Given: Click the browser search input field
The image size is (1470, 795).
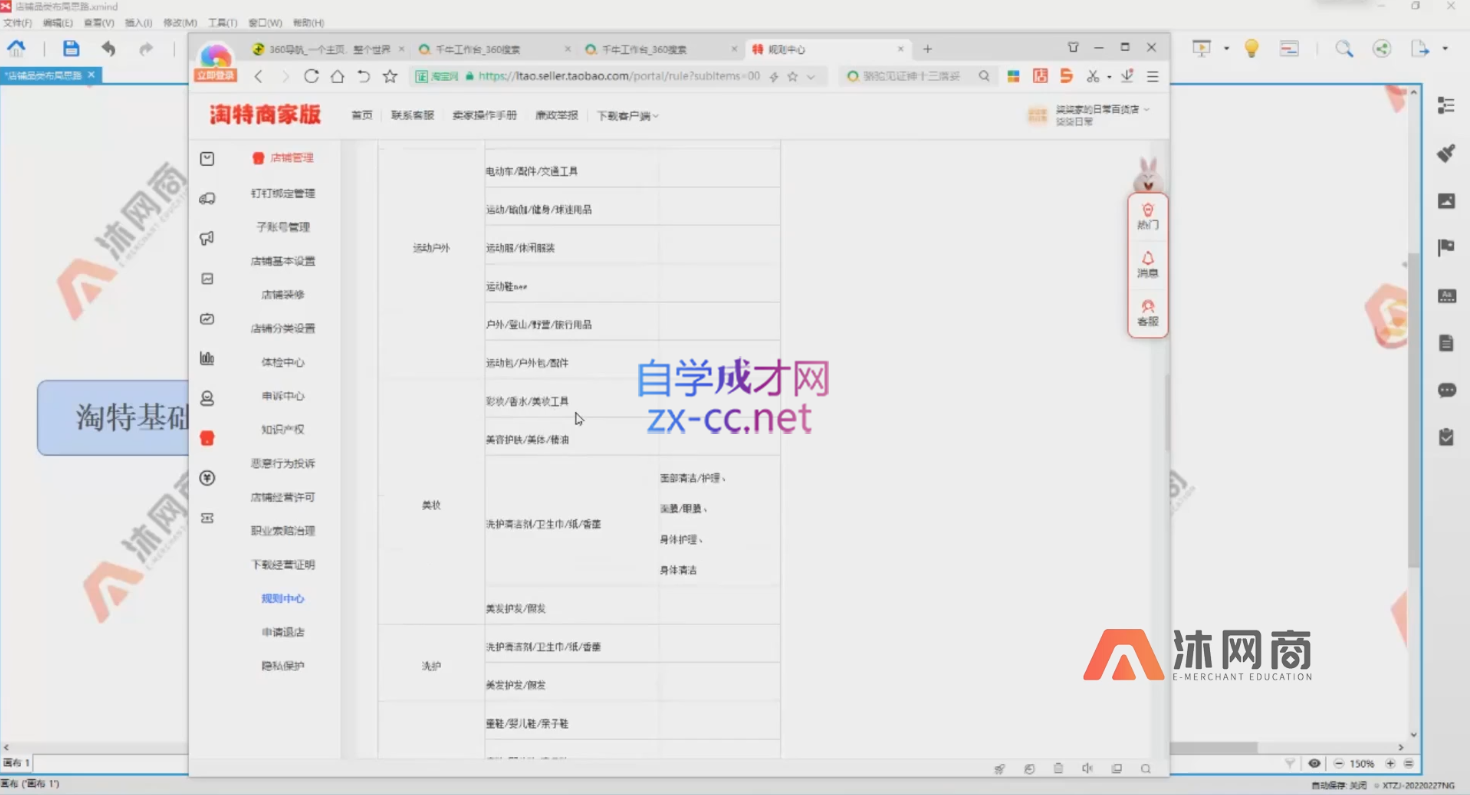Looking at the screenshot, I should [x=918, y=76].
